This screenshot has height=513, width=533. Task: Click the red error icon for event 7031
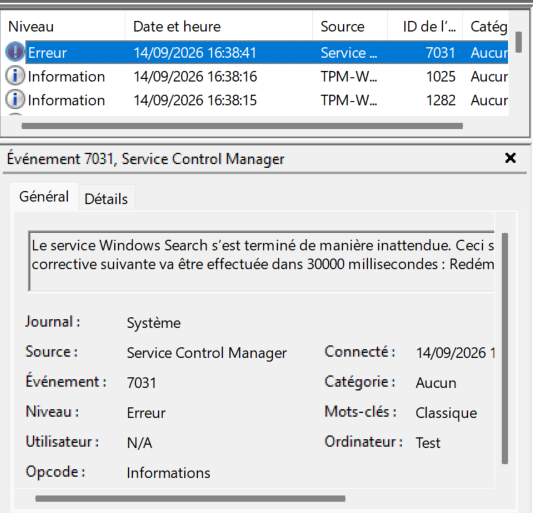click(x=15, y=52)
